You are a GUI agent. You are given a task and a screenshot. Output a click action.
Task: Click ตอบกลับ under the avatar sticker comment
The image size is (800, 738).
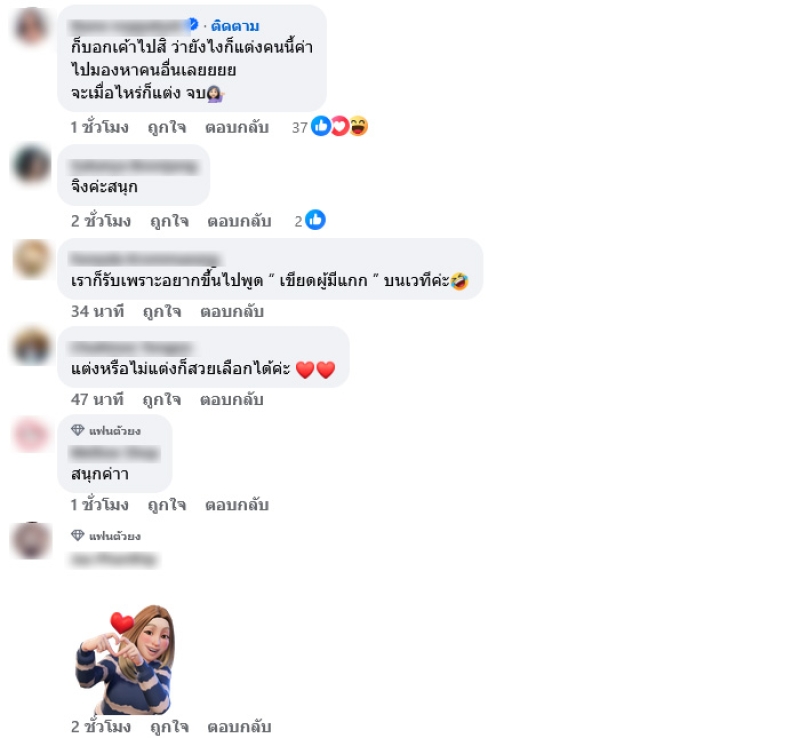pyautogui.click(x=239, y=726)
